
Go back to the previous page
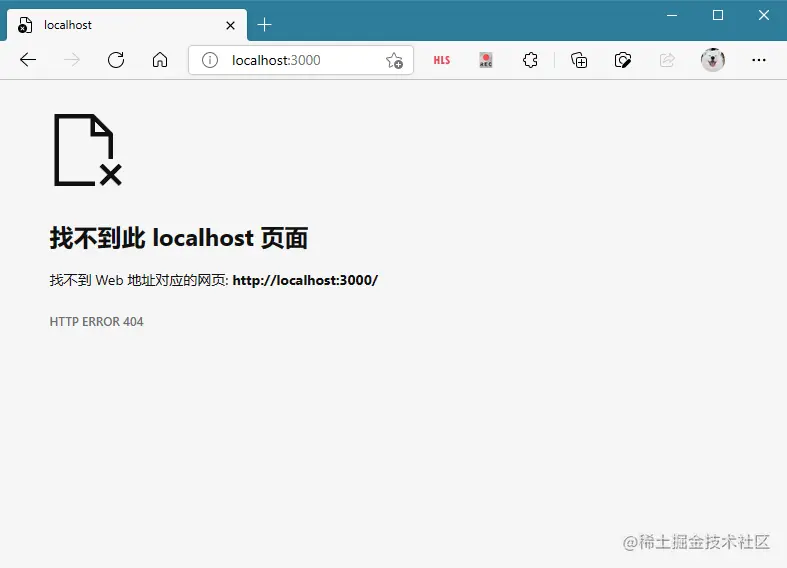click(x=28, y=60)
